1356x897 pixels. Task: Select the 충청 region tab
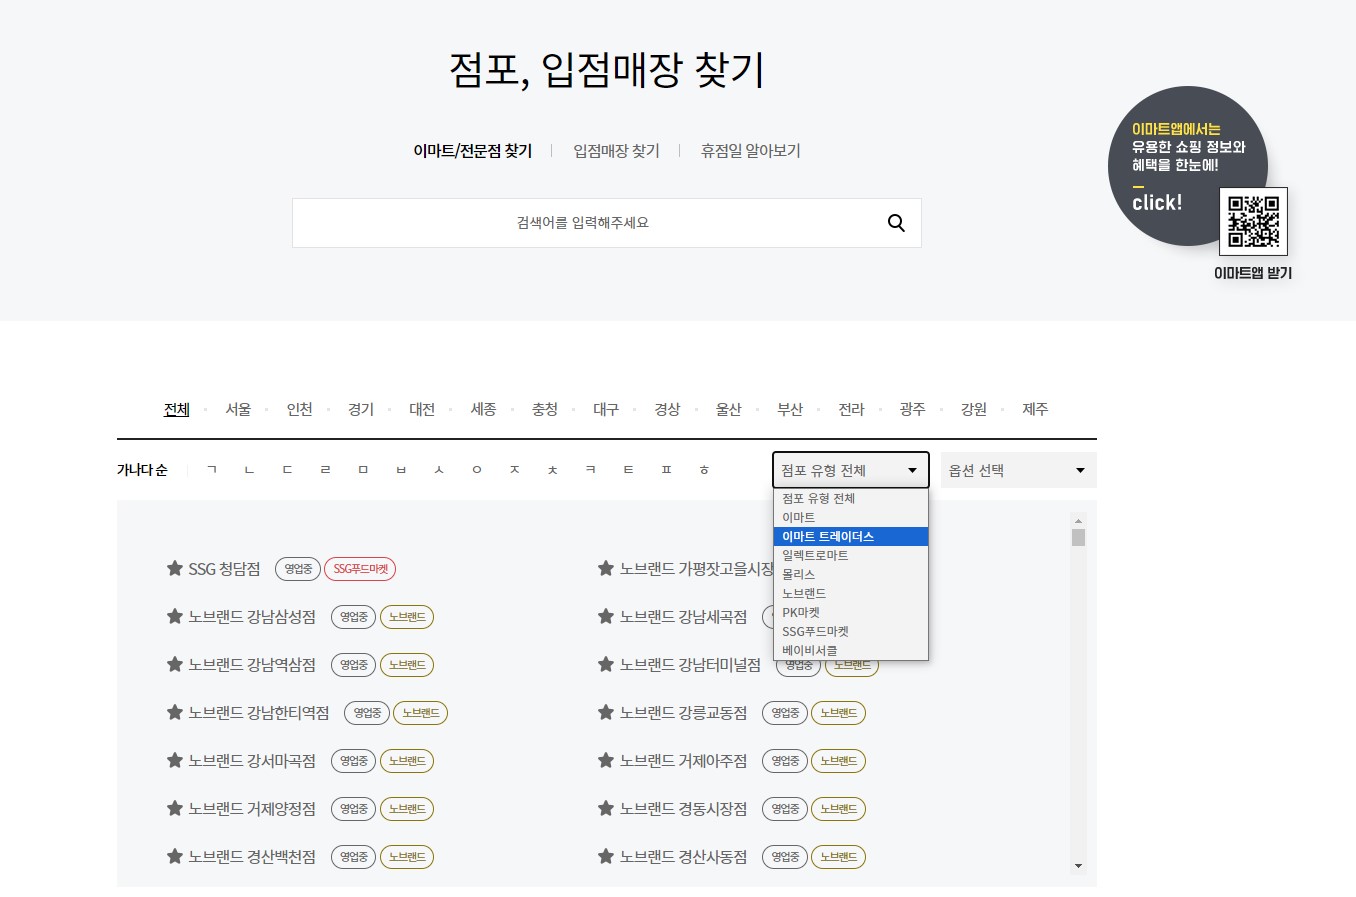point(545,409)
